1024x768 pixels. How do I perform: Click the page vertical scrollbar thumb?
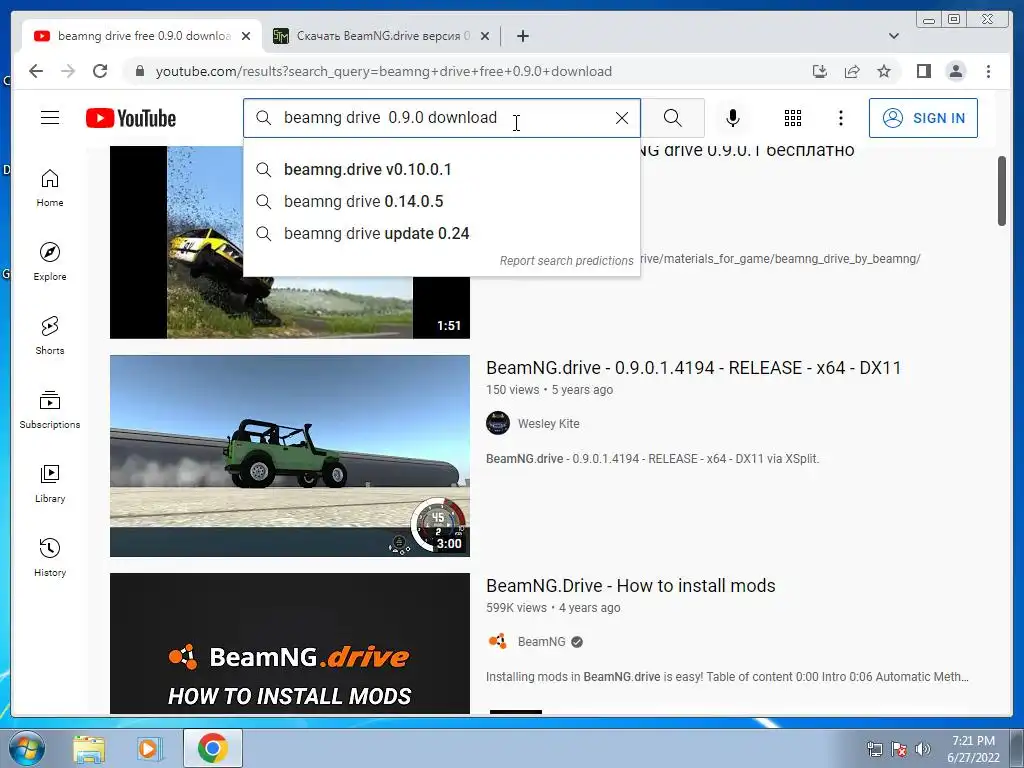1002,191
